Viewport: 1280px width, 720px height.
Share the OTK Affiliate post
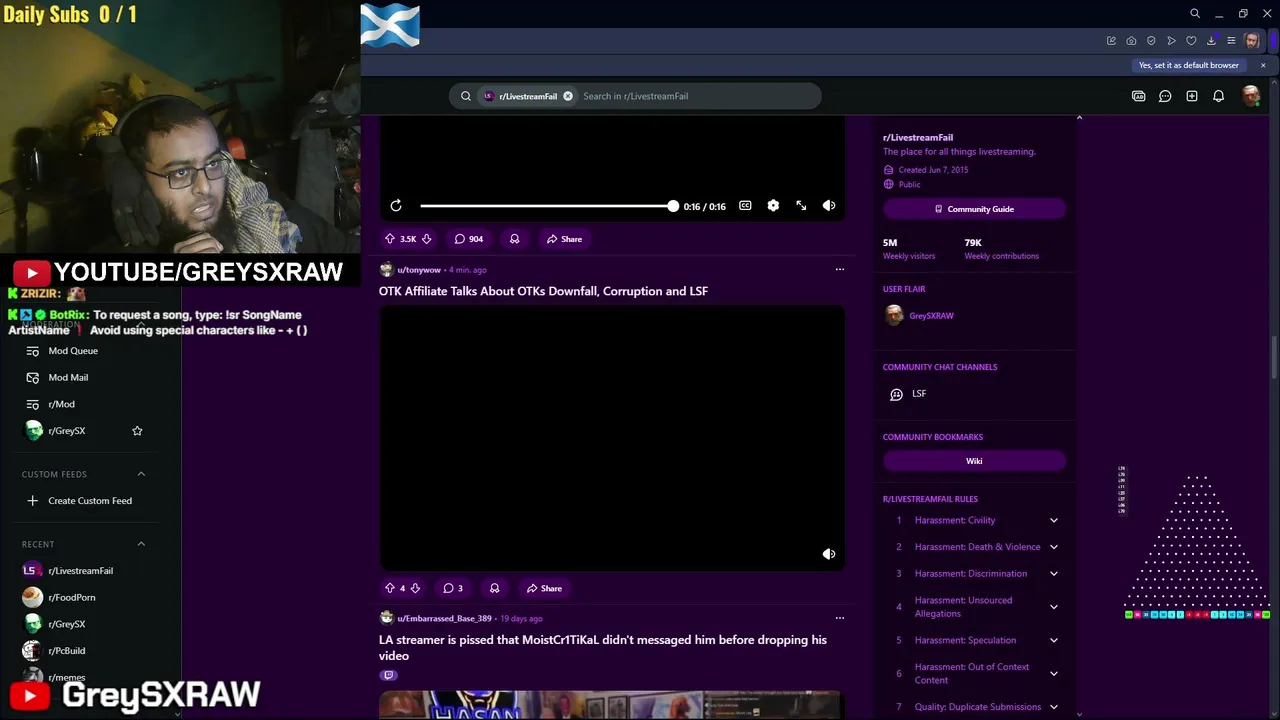(x=544, y=588)
